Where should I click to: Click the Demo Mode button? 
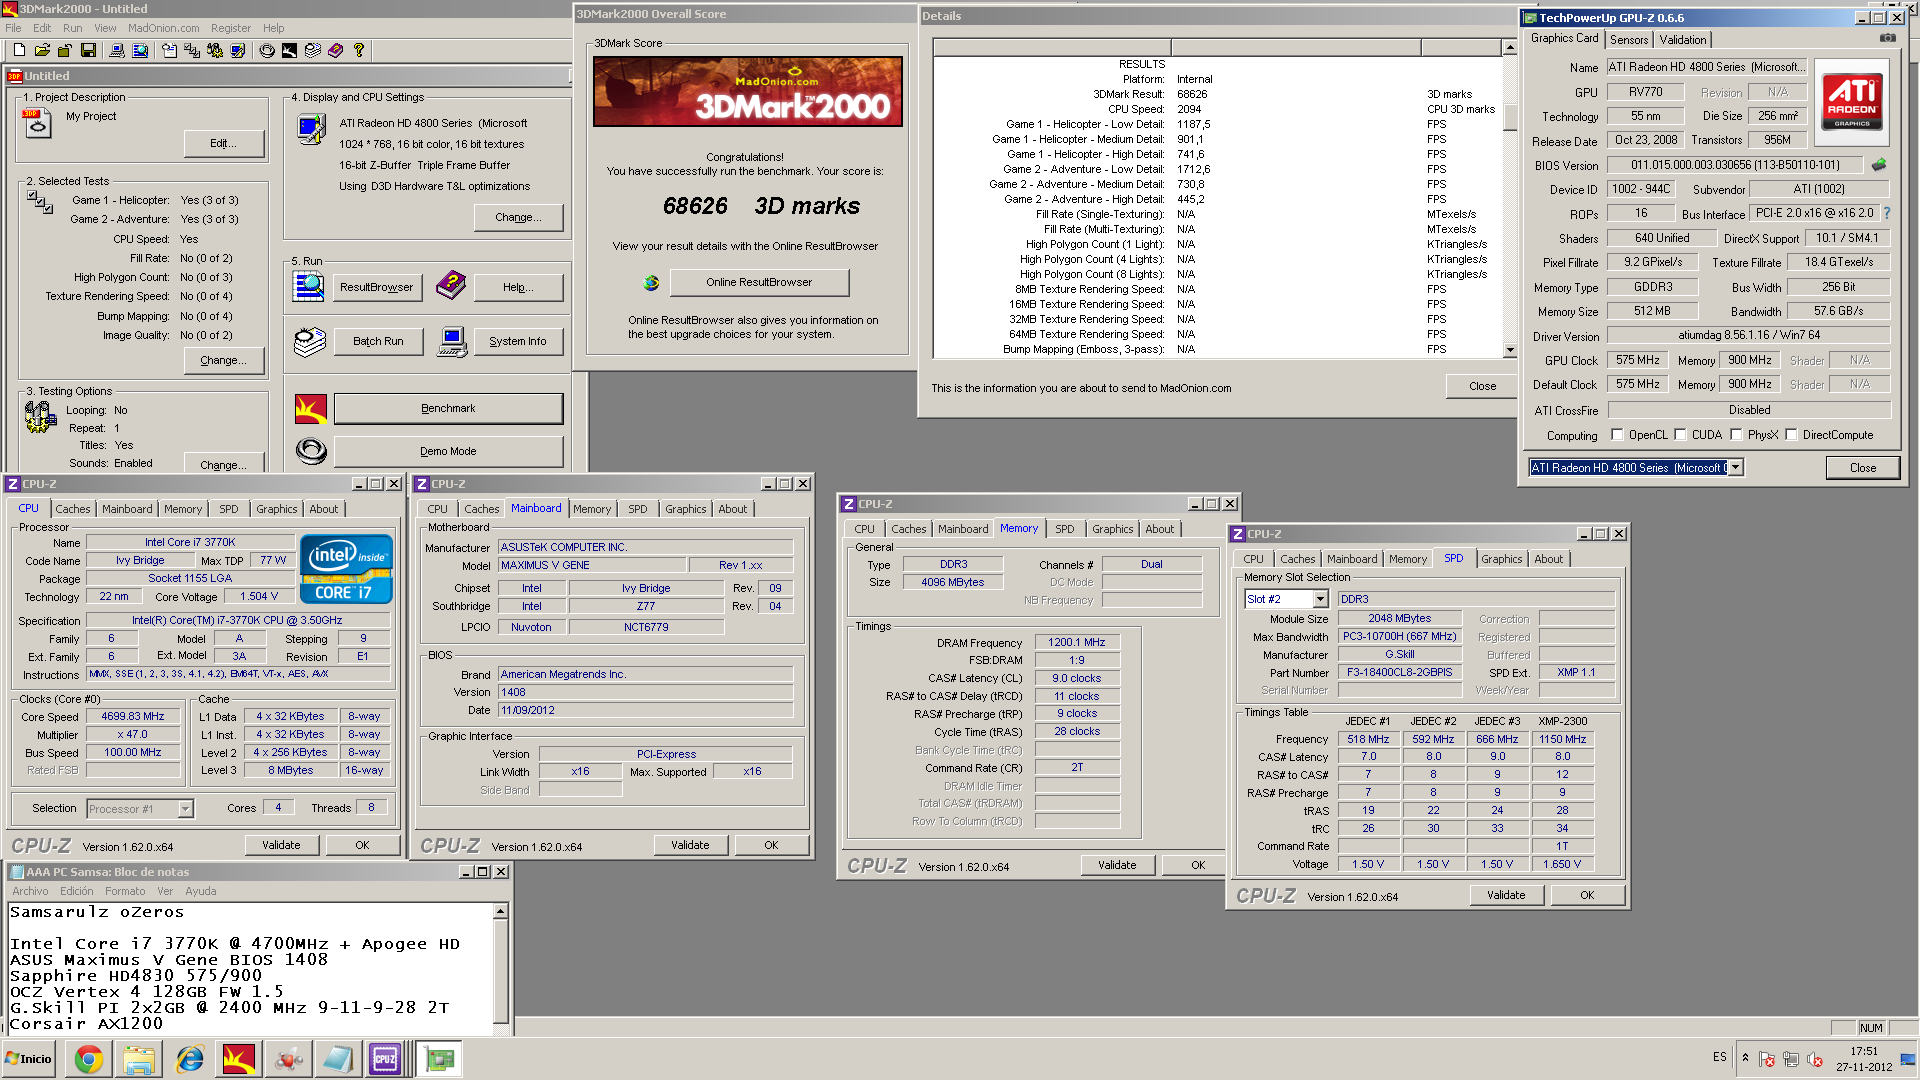(x=448, y=451)
